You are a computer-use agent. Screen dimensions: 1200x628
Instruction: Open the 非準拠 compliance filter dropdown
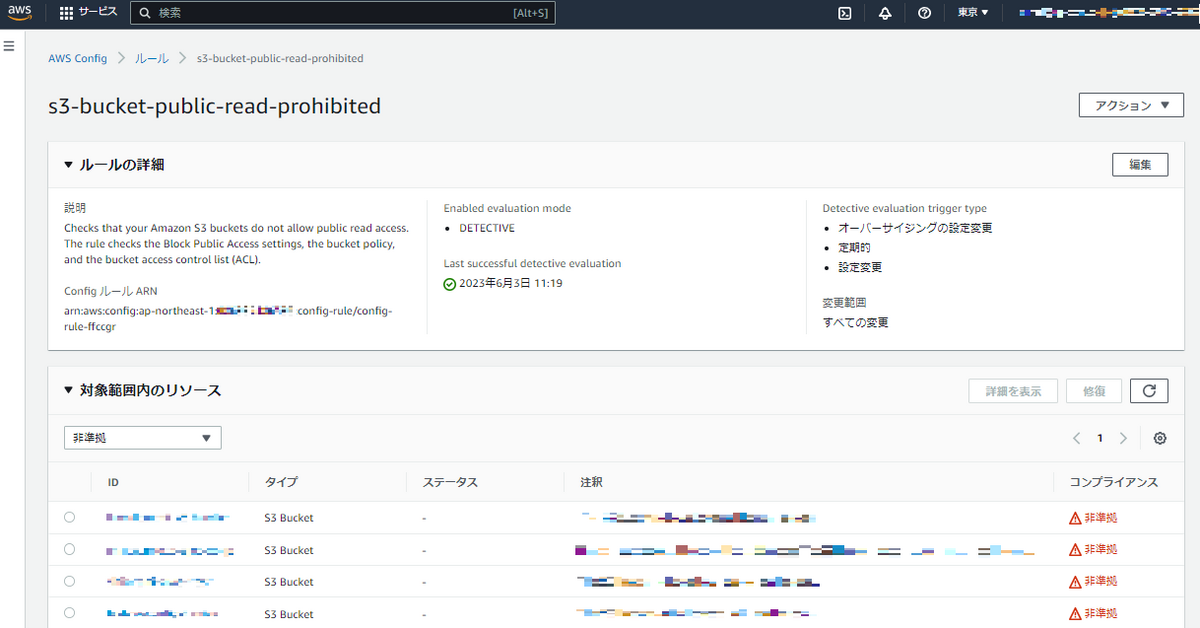(x=142, y=438)
